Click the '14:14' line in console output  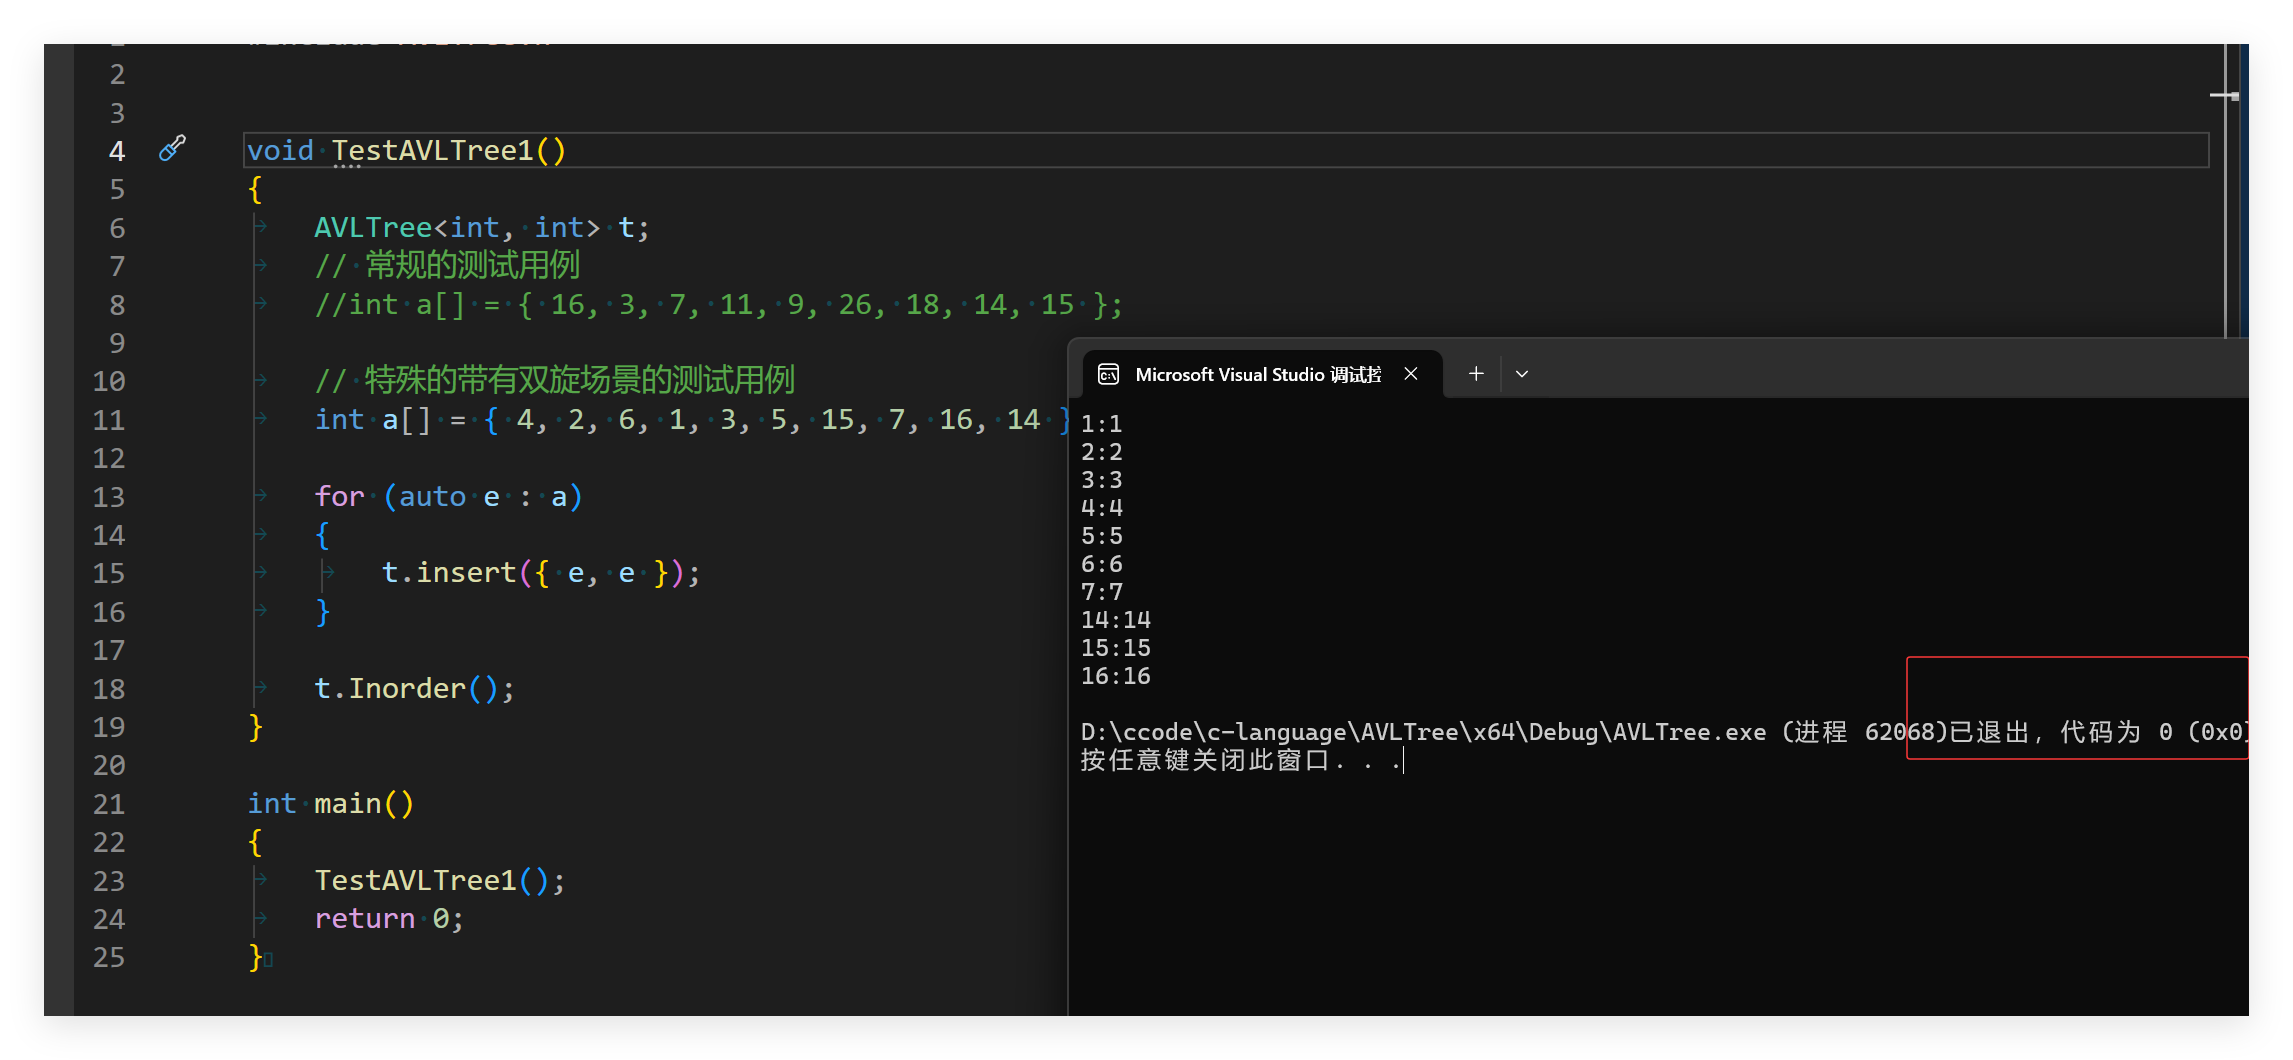(x=1115, y=620)
